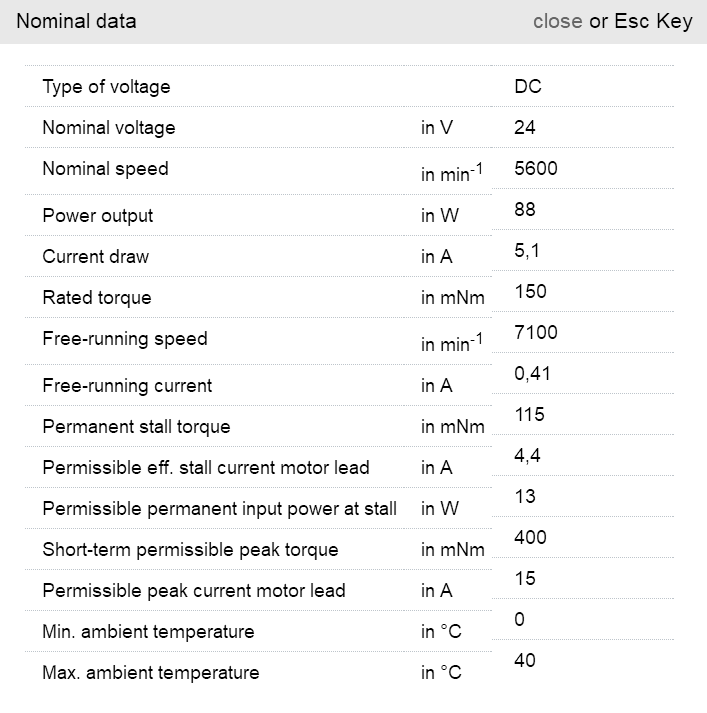Select Short-term permissible peak torque label
This screenshot has height=713, width=707.
[x=190, y=550]
